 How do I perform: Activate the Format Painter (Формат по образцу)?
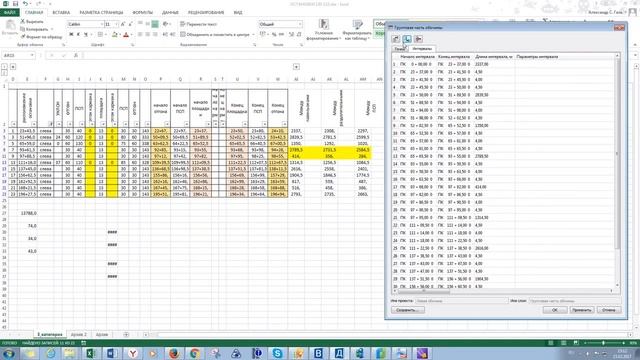click(41, 37)
